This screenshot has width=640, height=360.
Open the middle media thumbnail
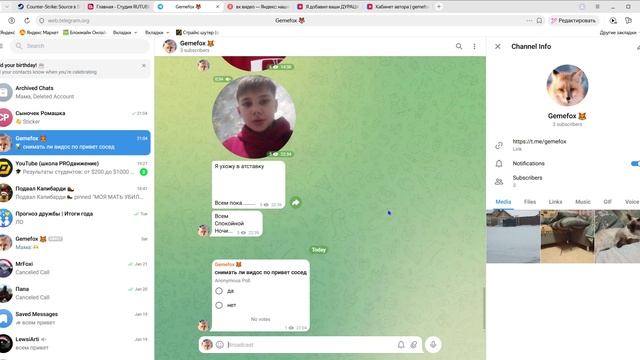click(x=567, y=236)
